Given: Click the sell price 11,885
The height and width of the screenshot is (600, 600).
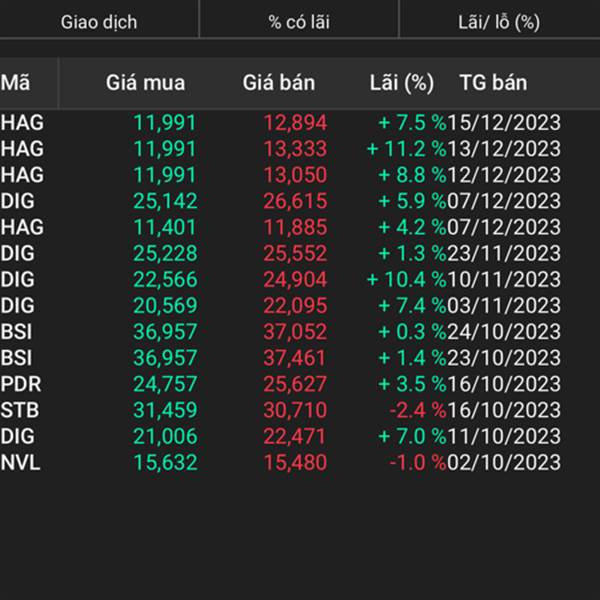Looking at the screenshot, I should (295, 227).
